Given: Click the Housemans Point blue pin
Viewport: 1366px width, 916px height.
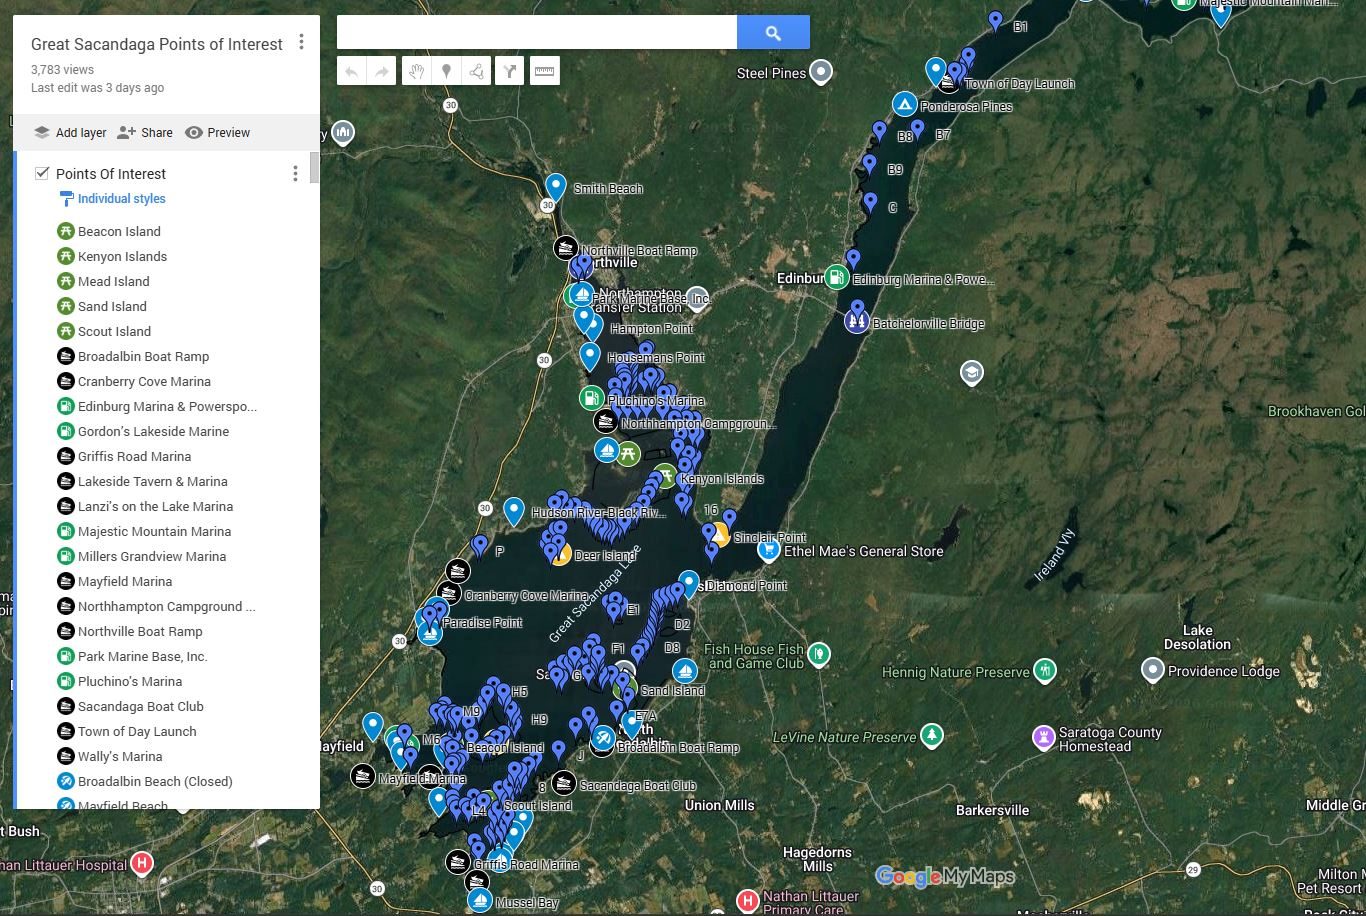Looking at the screenshot, I should click(590, 356).
